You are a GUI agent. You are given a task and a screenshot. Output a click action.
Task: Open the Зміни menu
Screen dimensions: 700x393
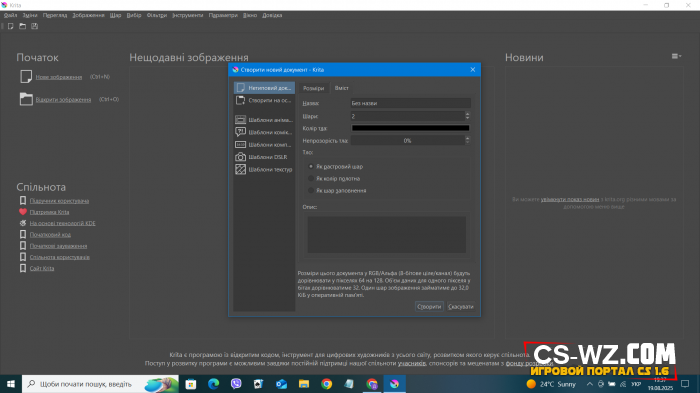click(30, 15)
